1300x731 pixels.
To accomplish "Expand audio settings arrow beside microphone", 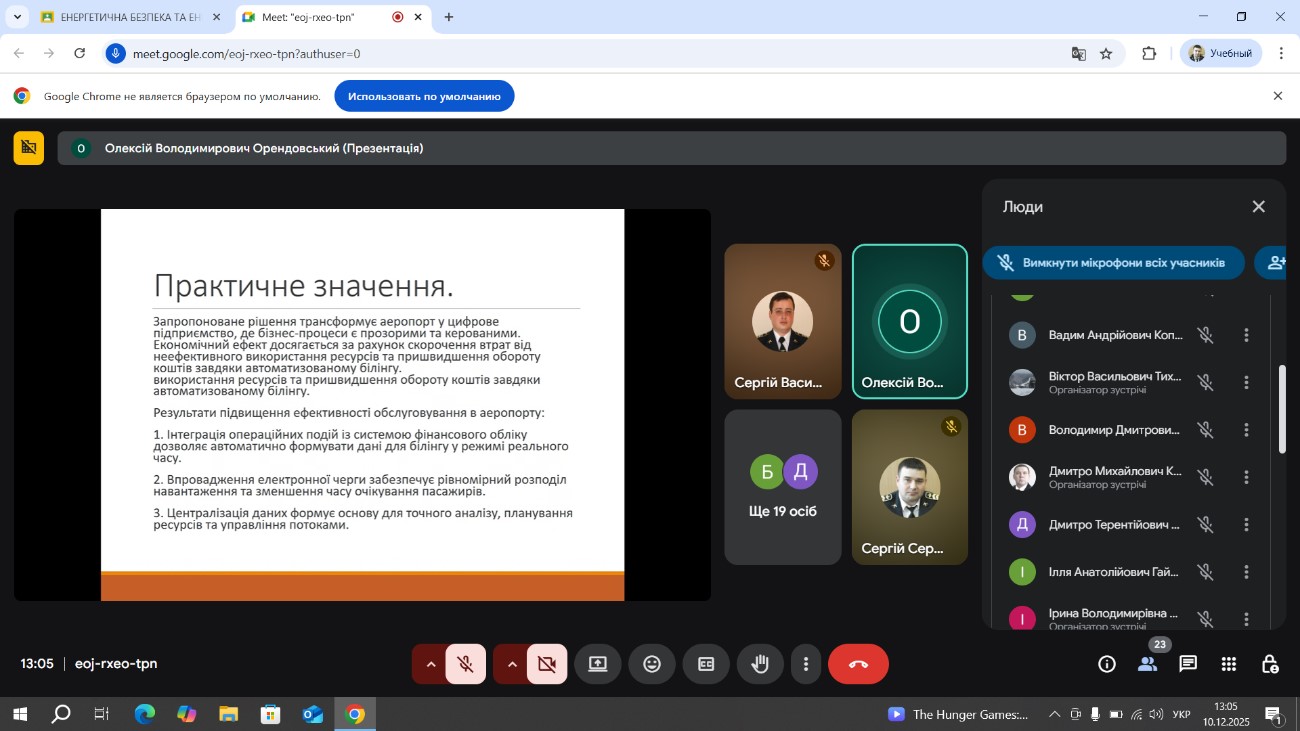I will coord(431,664).
